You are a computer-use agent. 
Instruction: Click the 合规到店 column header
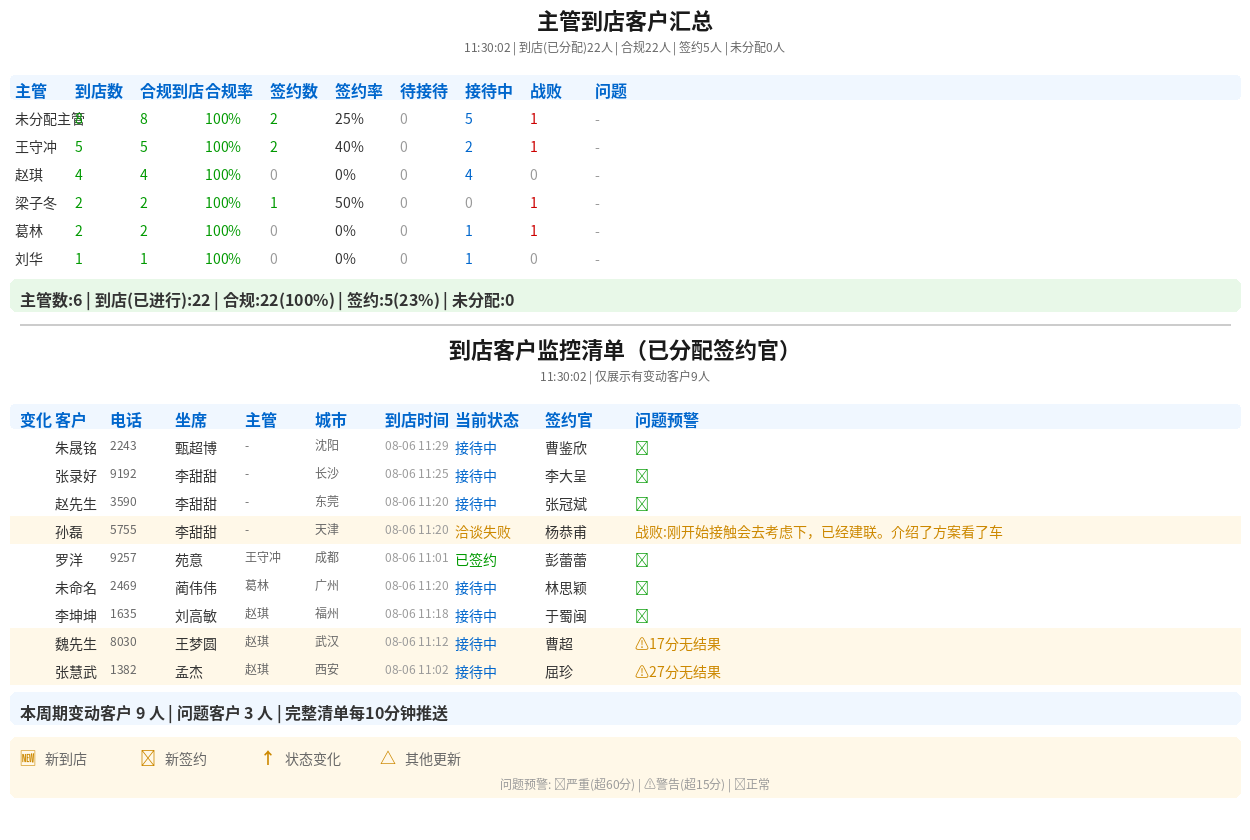pos(172,91)
